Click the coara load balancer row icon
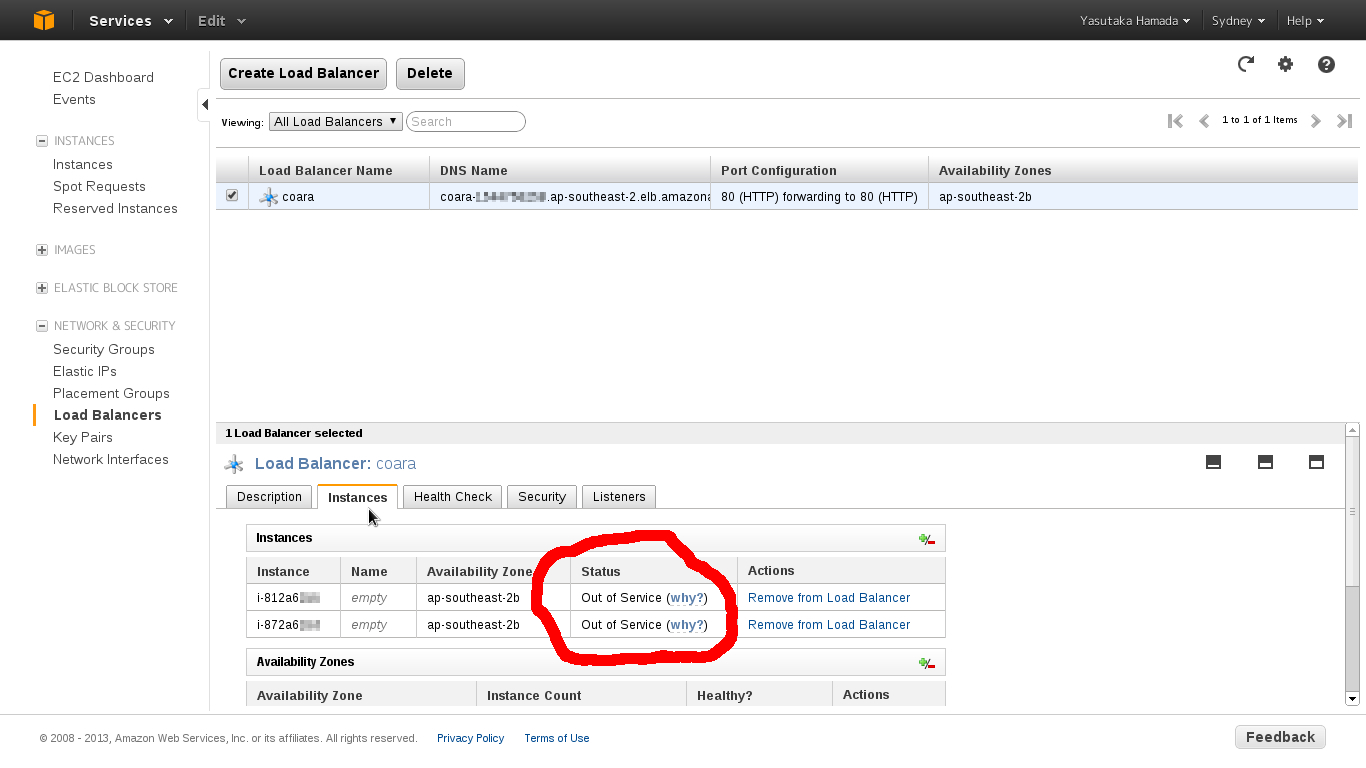The image size is (1366, 768). 268,197
